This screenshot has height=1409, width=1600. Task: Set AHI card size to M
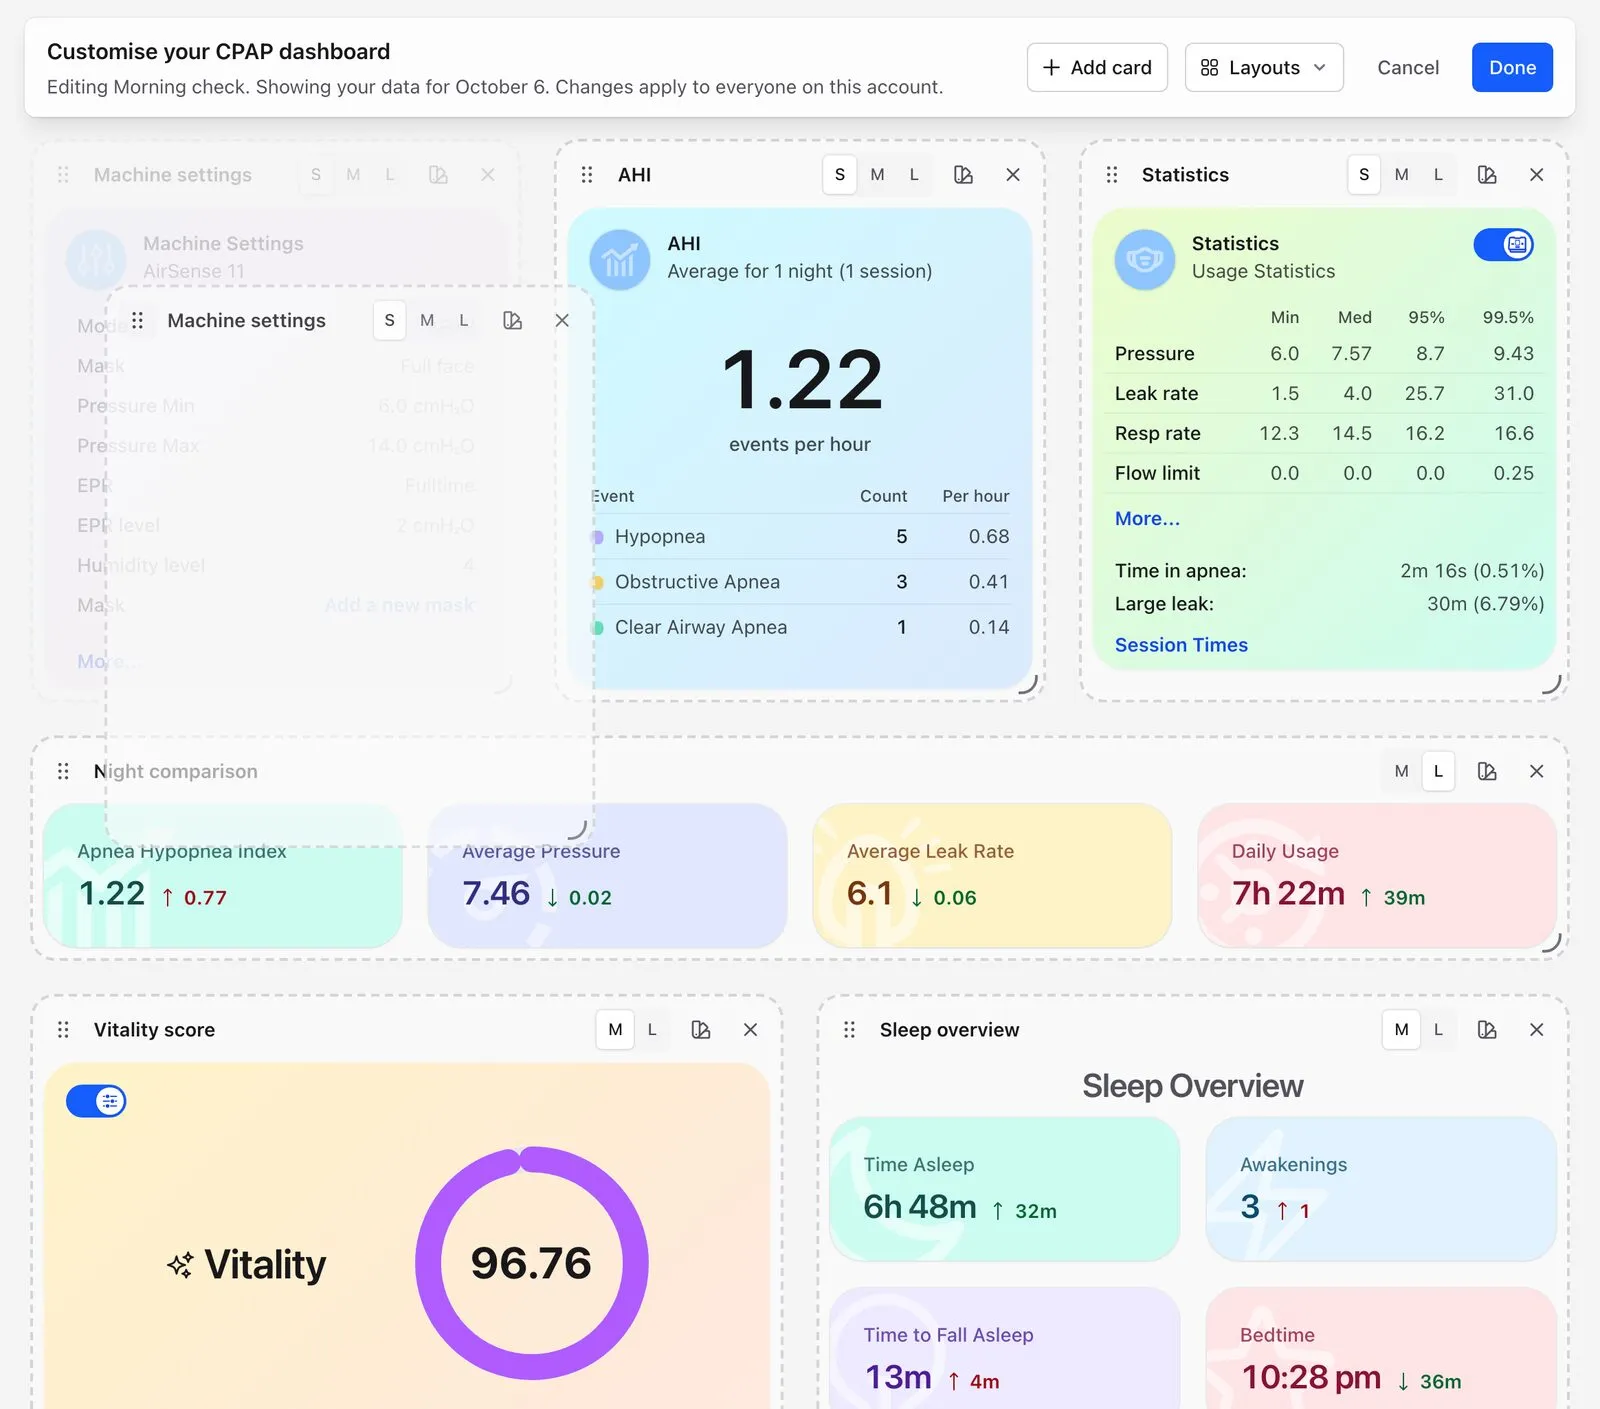point(877,175)
